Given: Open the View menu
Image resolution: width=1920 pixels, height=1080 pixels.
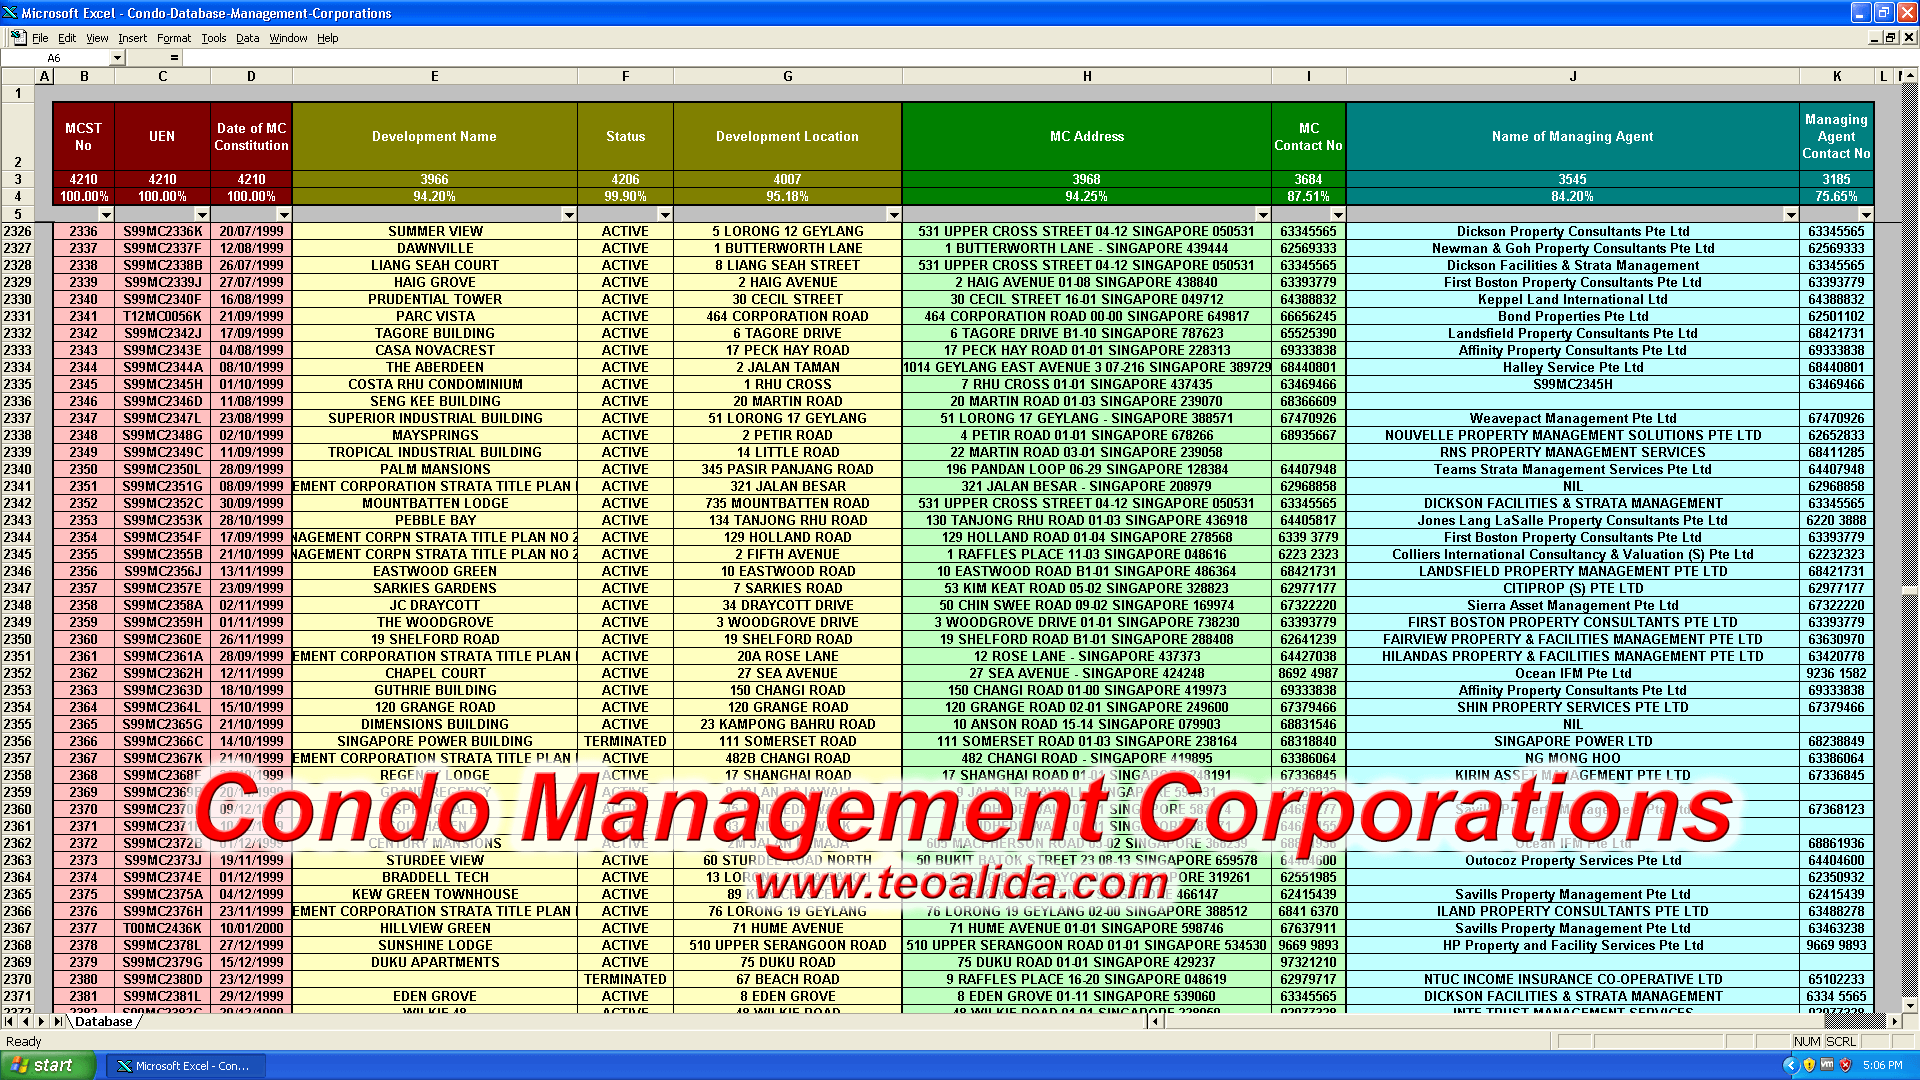Looking at the screenshot, I should (x=97, y=38).
